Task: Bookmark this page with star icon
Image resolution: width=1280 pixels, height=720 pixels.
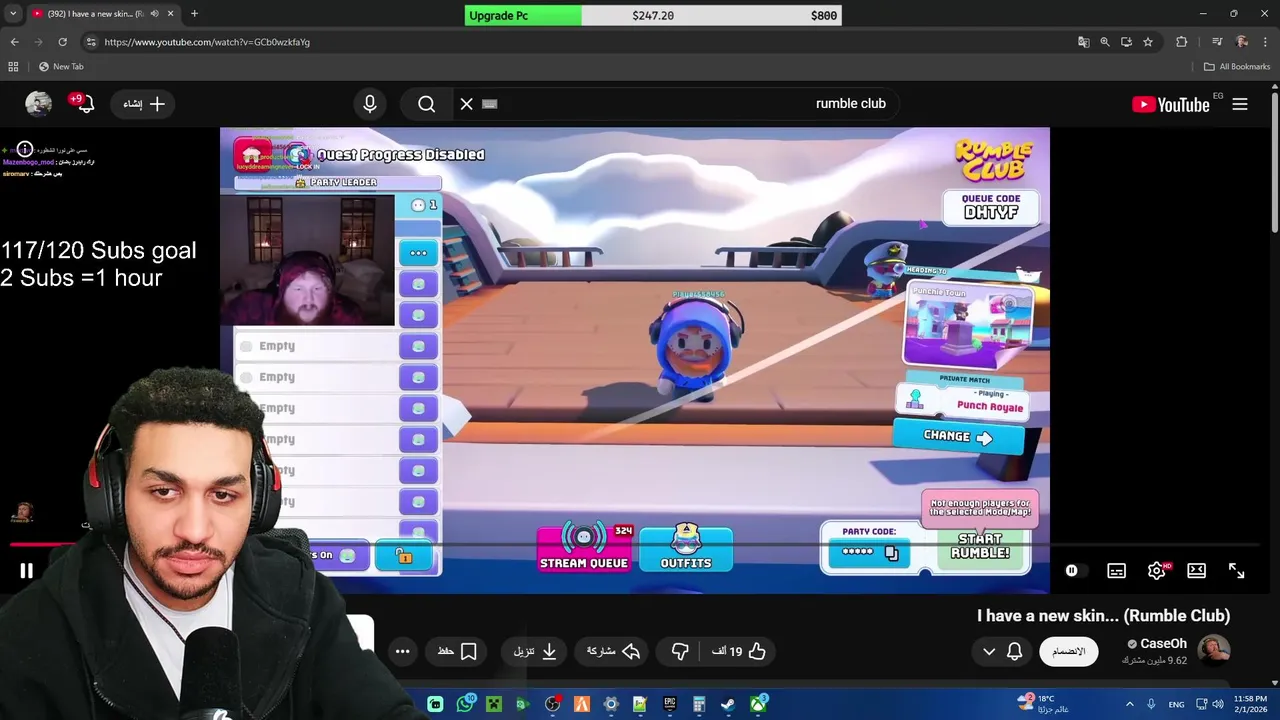Action: coord(1148,42)
